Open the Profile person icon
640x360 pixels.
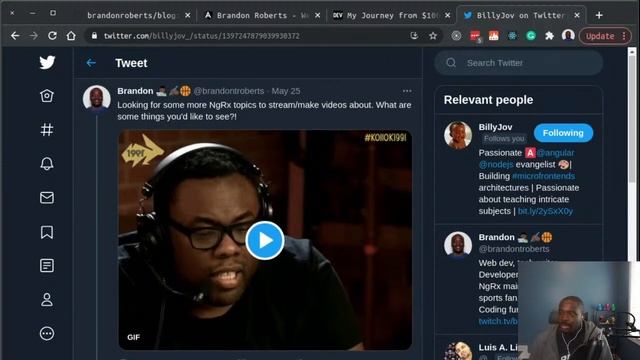[47, 300]
